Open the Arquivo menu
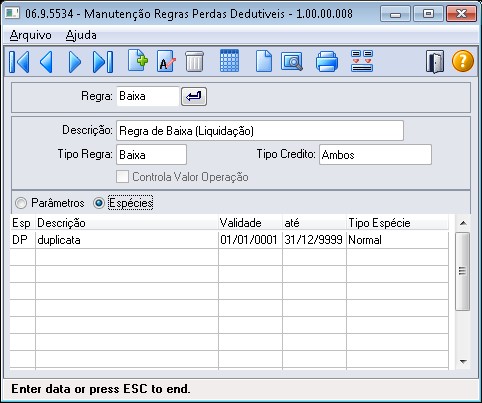Viewport: 482px width, 403px height. click(30, 35)
